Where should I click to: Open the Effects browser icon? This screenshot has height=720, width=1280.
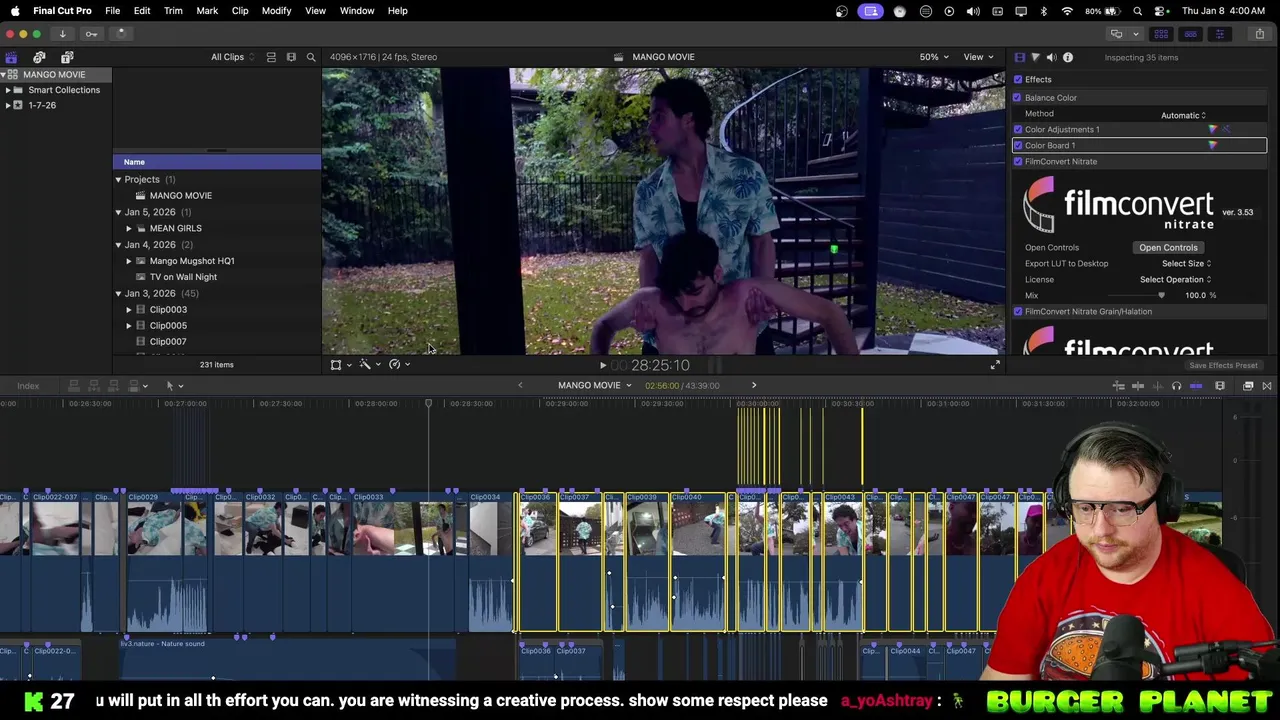1248,386
